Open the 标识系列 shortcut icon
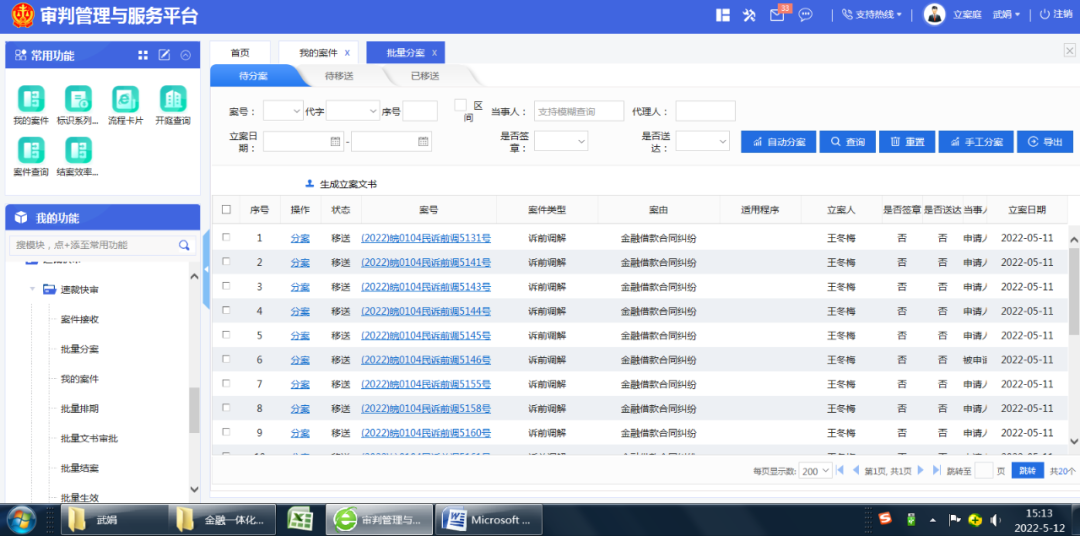The height and width of the screenshot is (536, 1080). 78,99
